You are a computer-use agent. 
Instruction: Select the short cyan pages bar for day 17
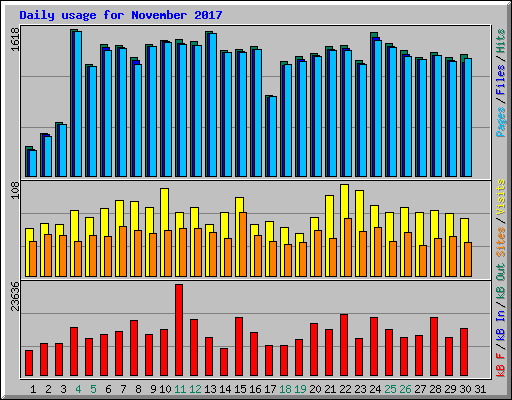tap(273, 137)
